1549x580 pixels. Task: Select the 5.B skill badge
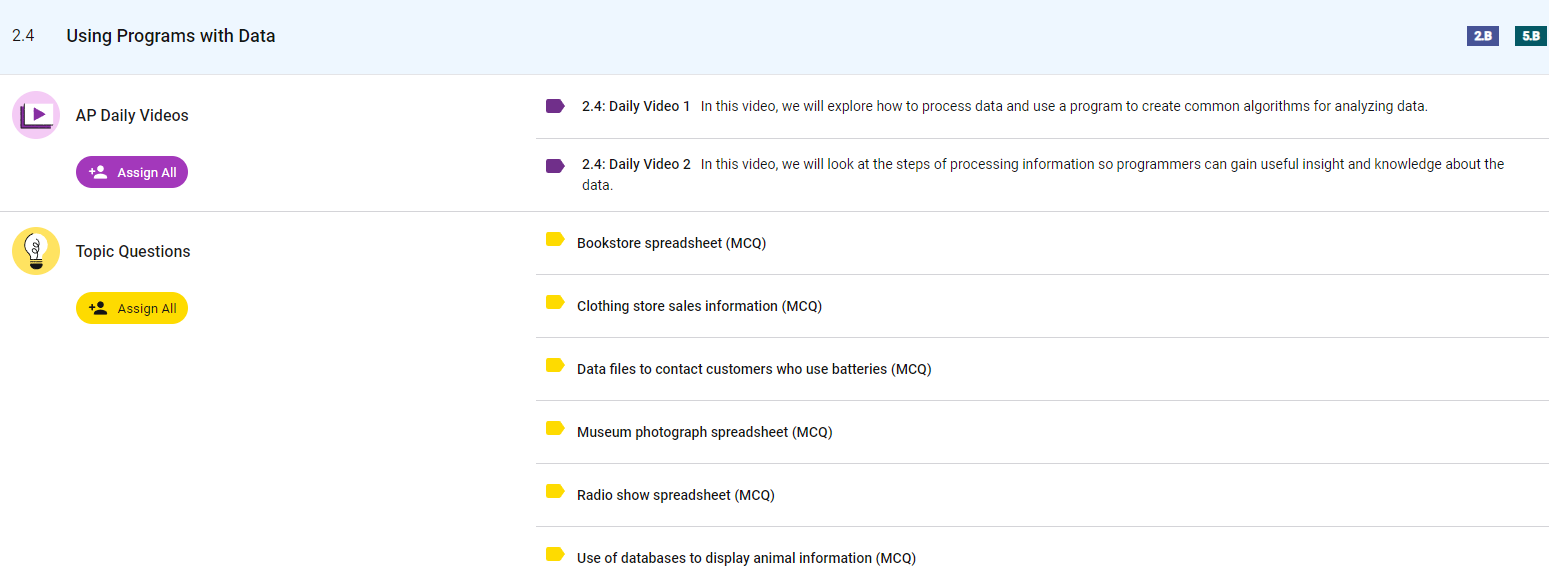(1530, 36)
